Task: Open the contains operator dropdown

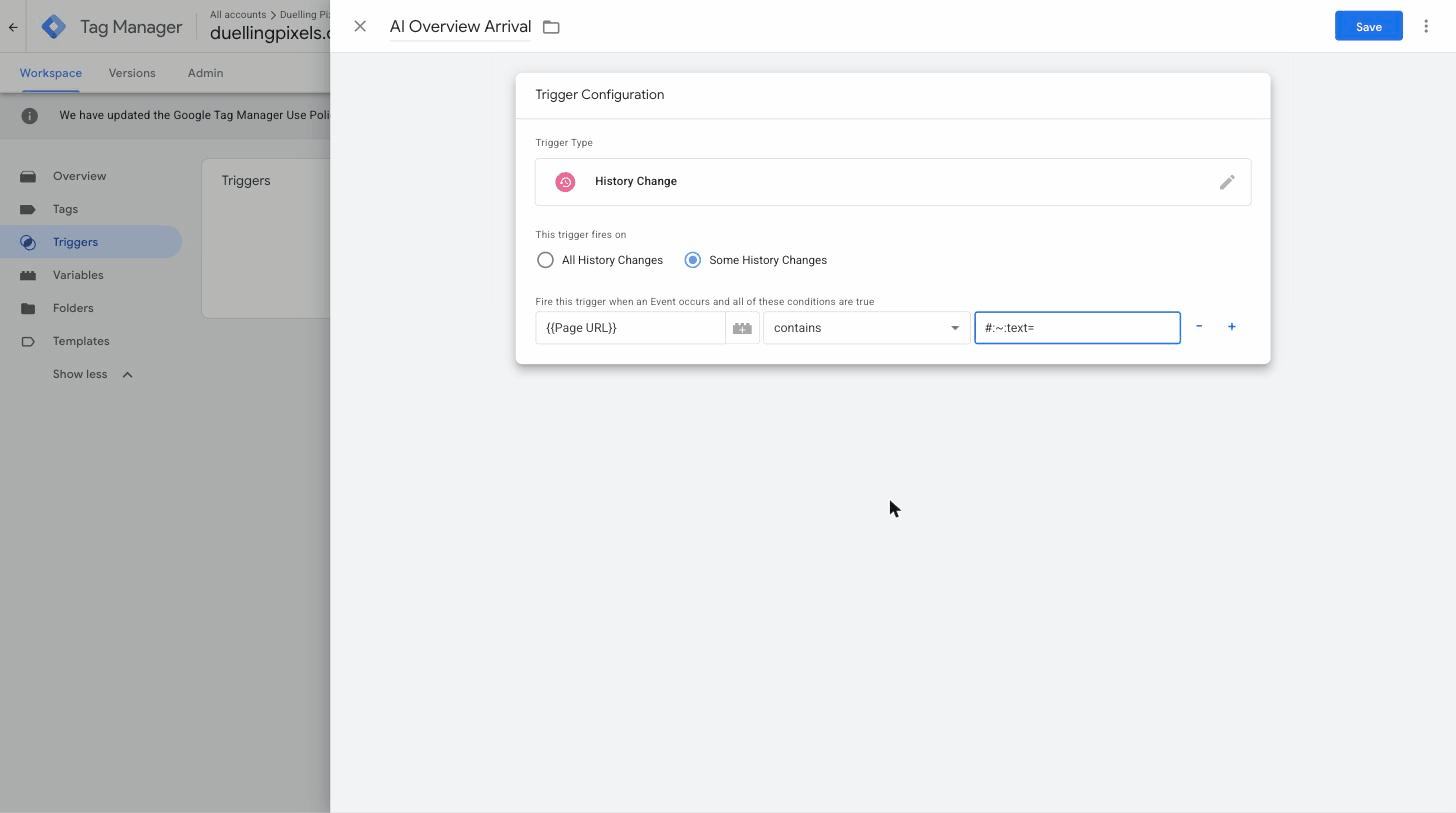Action: pos(866,328)
